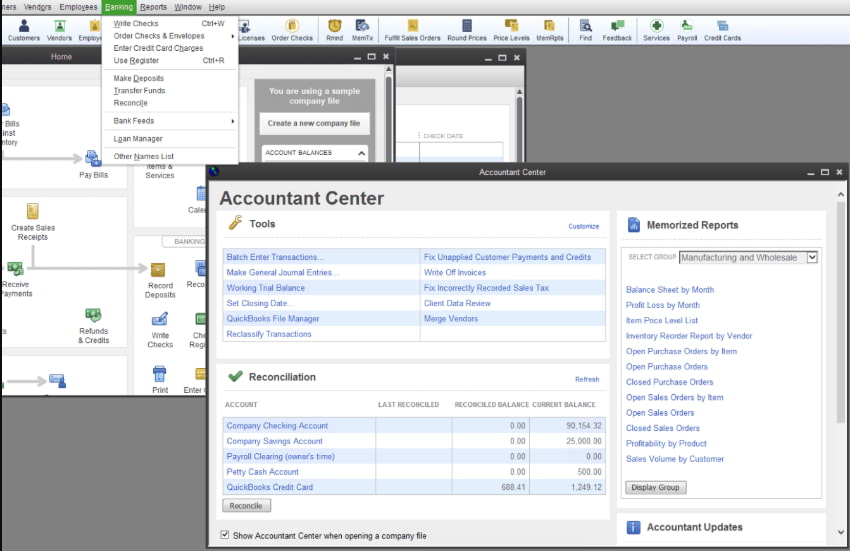The height and width of the screenshot is (551, 850).
Task: Open Client Data Review link
Action: [457, 303]
